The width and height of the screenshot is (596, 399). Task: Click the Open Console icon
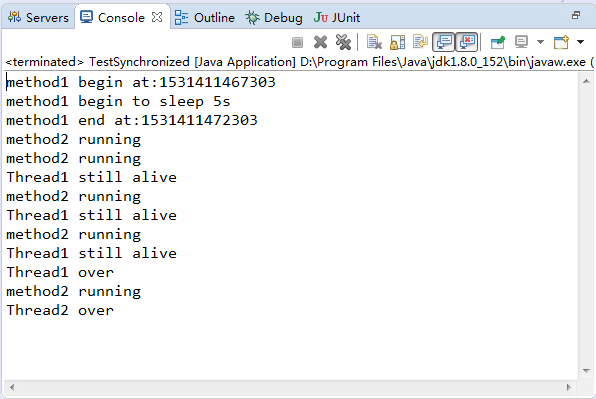coord(561,42)
